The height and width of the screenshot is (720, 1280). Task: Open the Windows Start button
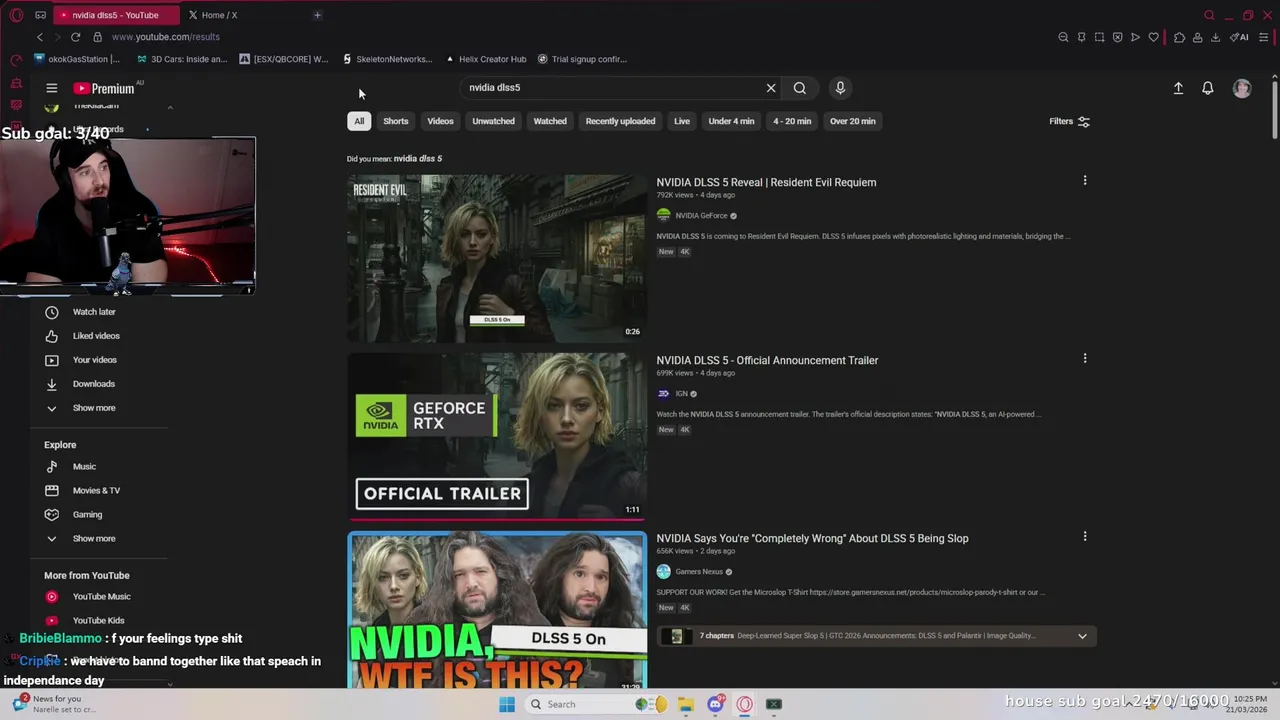(507, 704)
